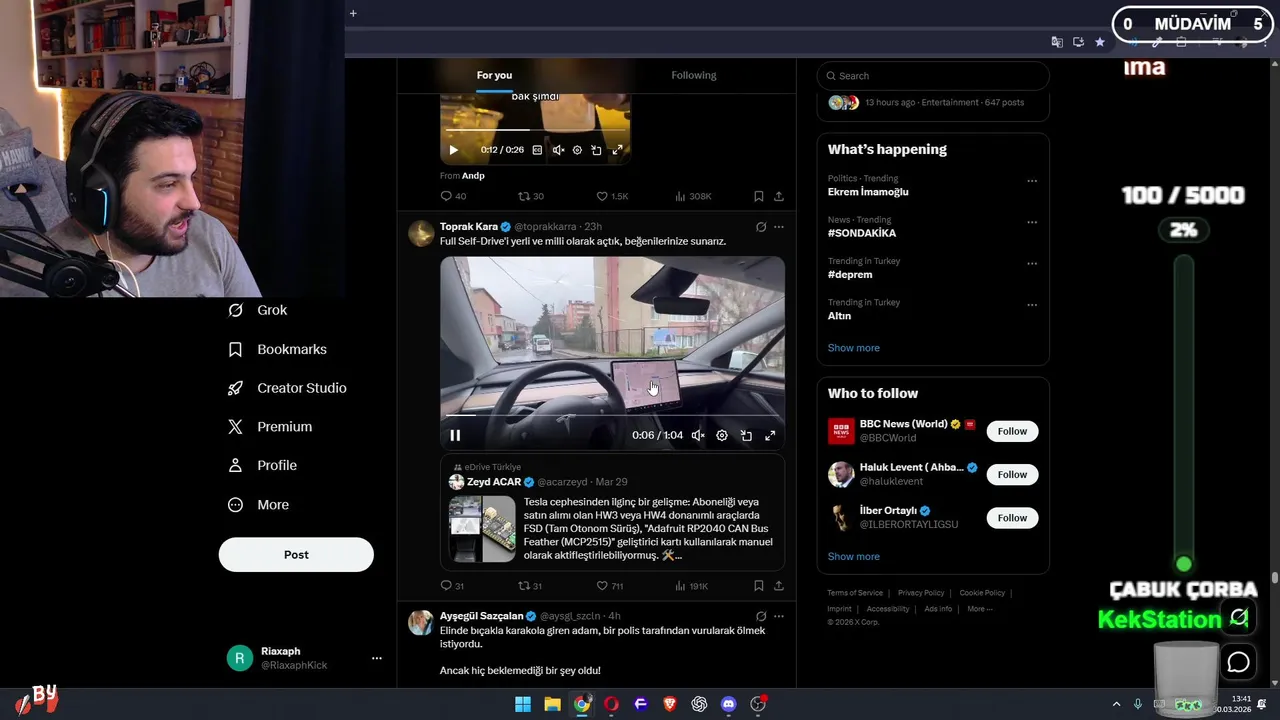The image size is (1280, 720).
Task: Follow BBC News (World)
Action: 1012,431
